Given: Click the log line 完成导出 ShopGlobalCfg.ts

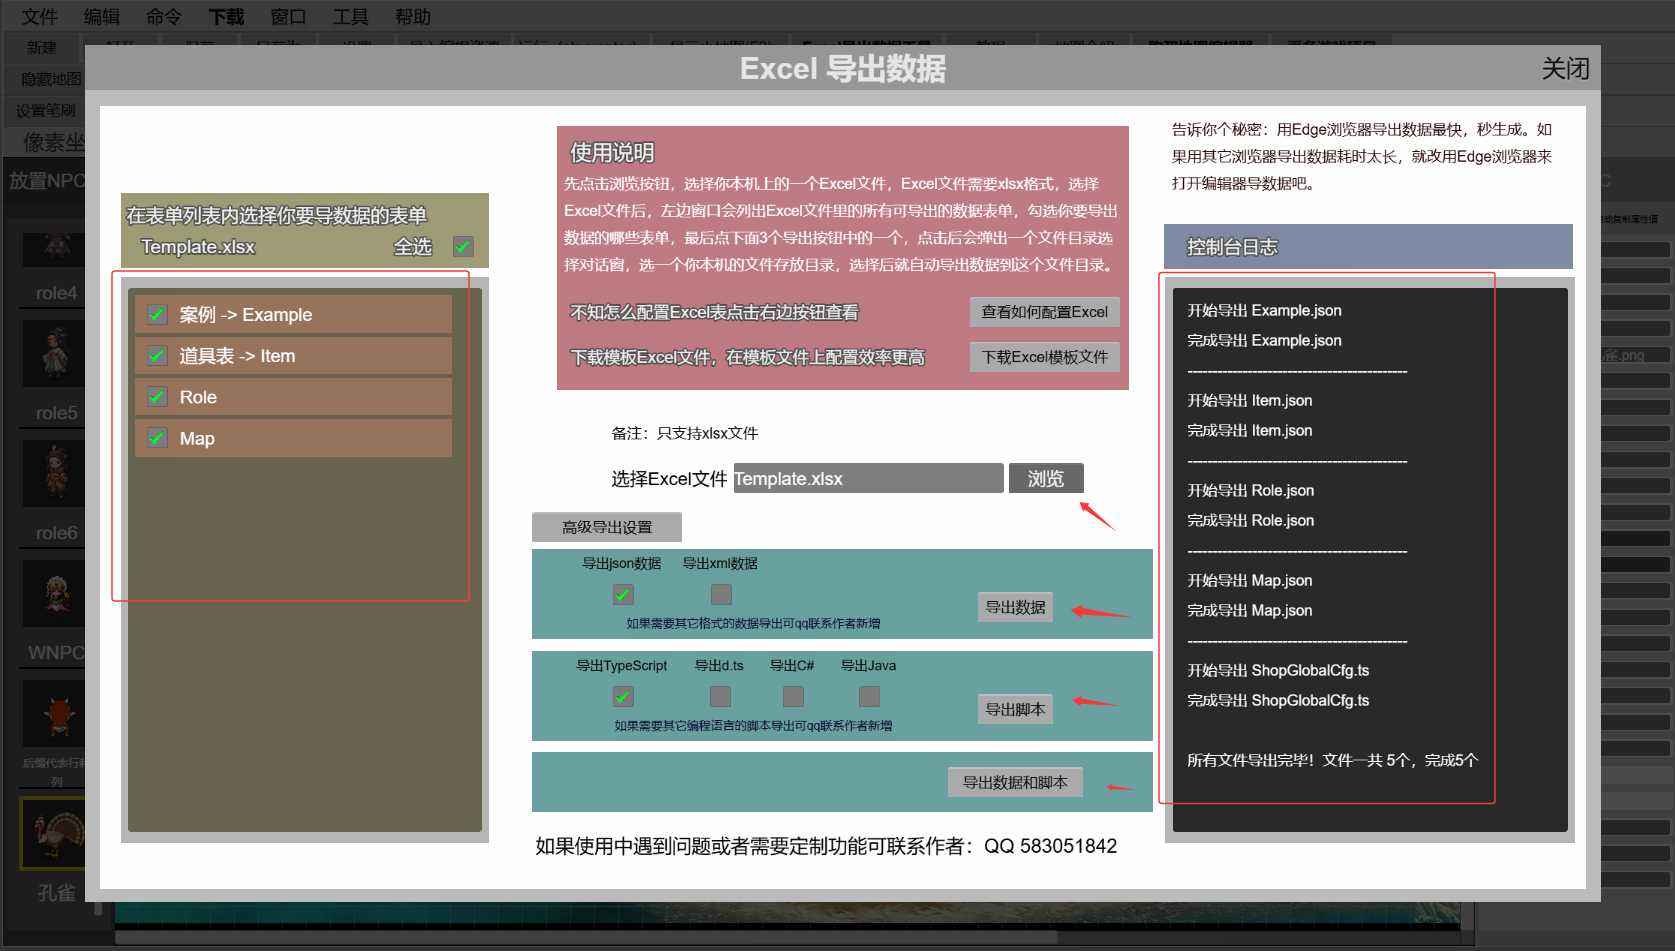Looking at the screenshot, I should click(1278, 700).
